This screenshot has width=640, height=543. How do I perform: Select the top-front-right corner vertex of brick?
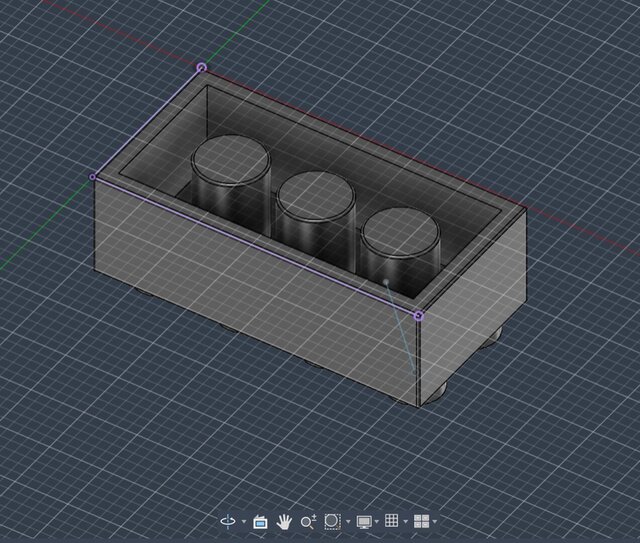point(418,316)
